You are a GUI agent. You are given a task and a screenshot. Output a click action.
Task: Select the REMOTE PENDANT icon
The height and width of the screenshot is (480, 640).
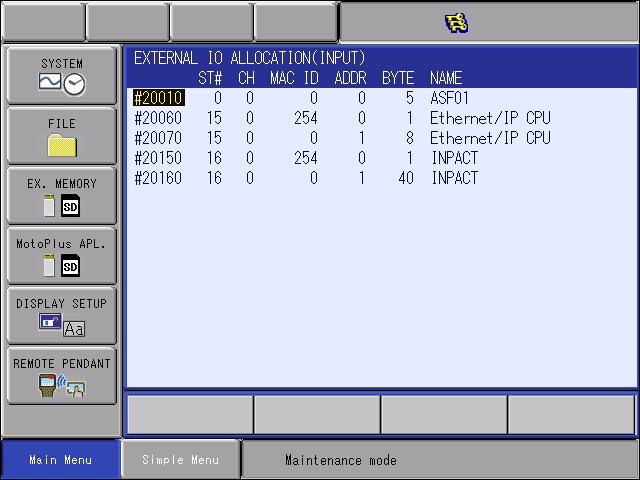(62, 375)
